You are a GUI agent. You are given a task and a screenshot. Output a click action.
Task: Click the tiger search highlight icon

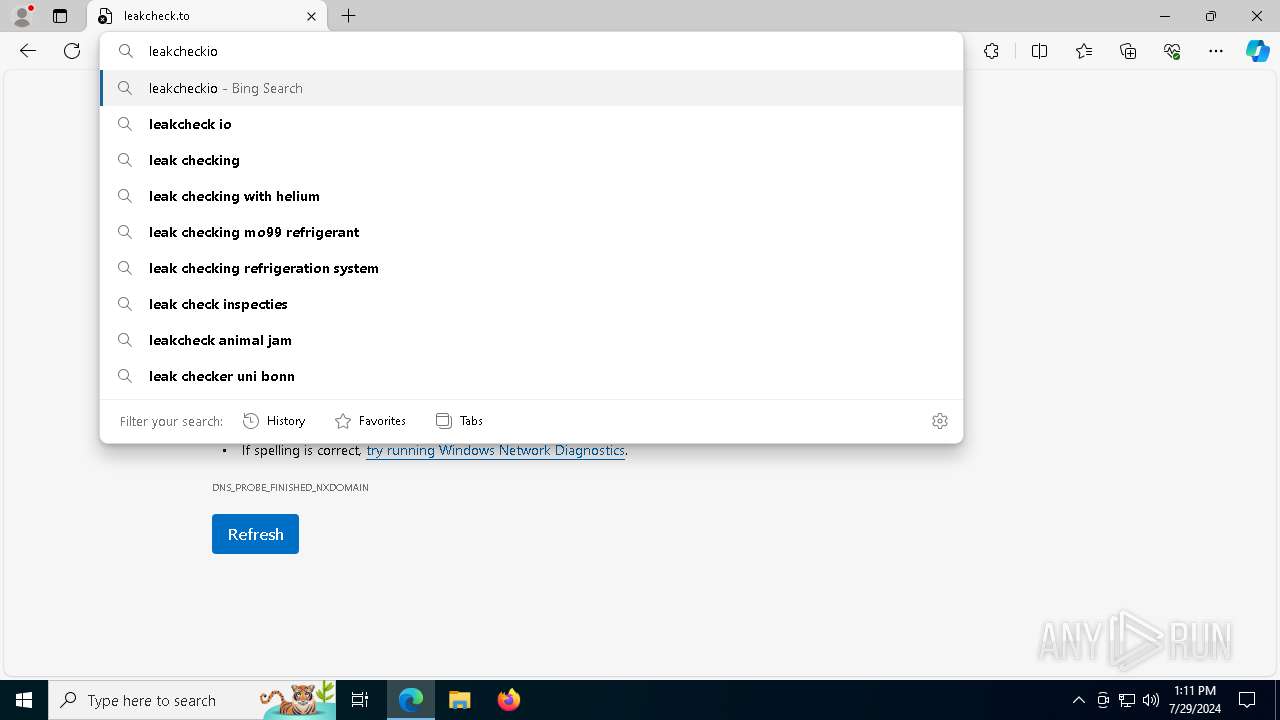tap(298, 700)
